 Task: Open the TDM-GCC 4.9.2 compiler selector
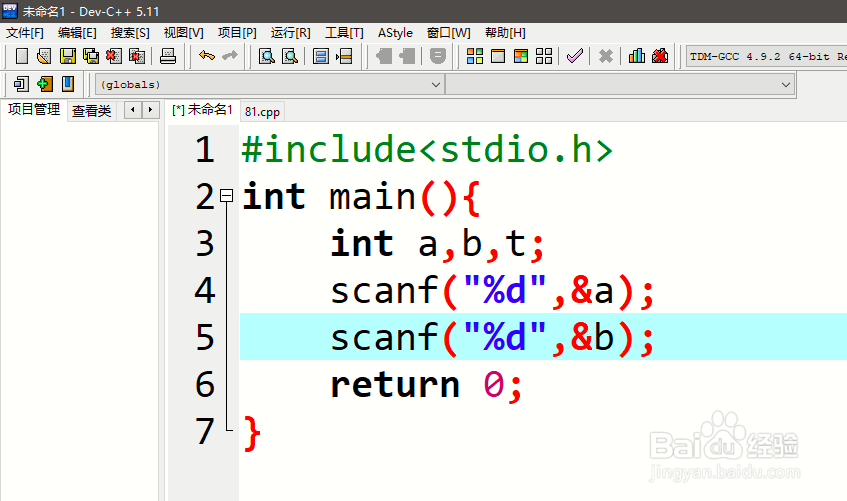pyautogui.click(x=767, y=56)
